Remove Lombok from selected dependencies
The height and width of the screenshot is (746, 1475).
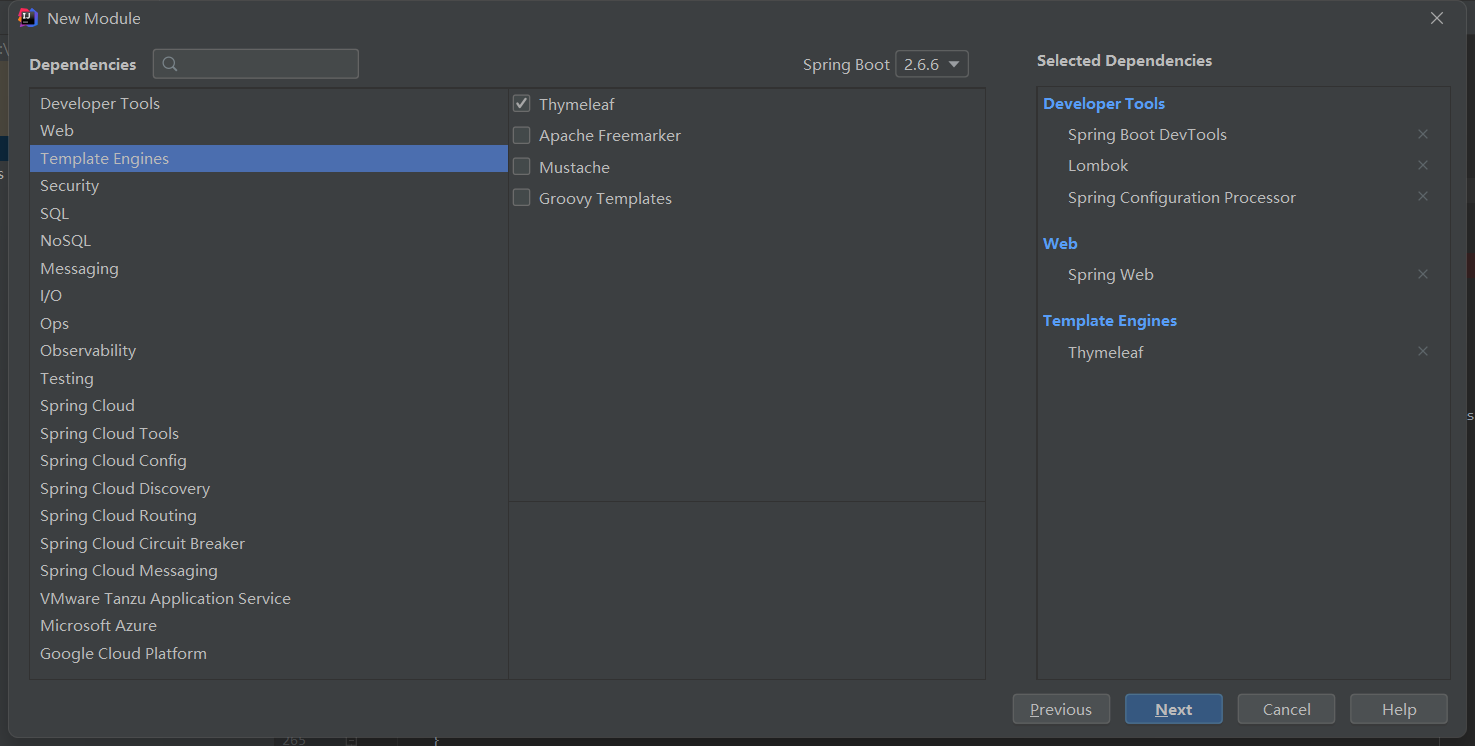1423,165
